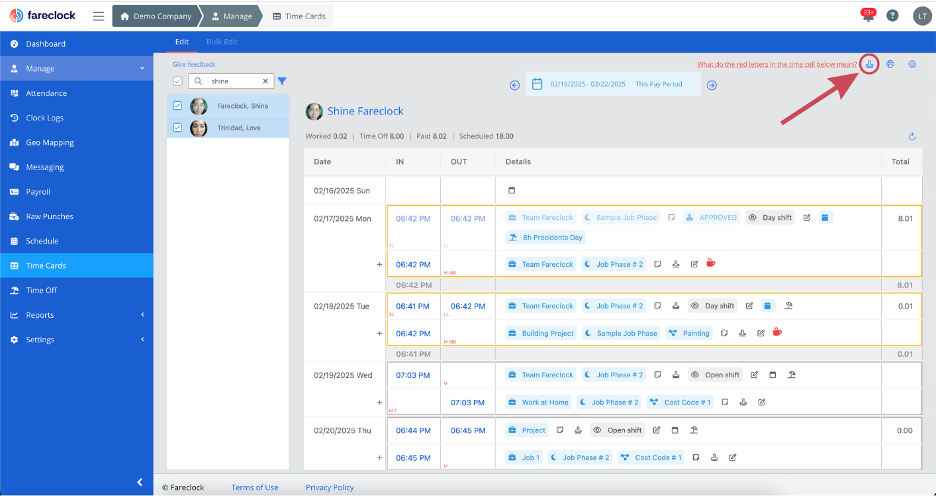Collapse the sidebar with the bottom chevron
This screenshot has height=496, width=936.
(140, 482)
